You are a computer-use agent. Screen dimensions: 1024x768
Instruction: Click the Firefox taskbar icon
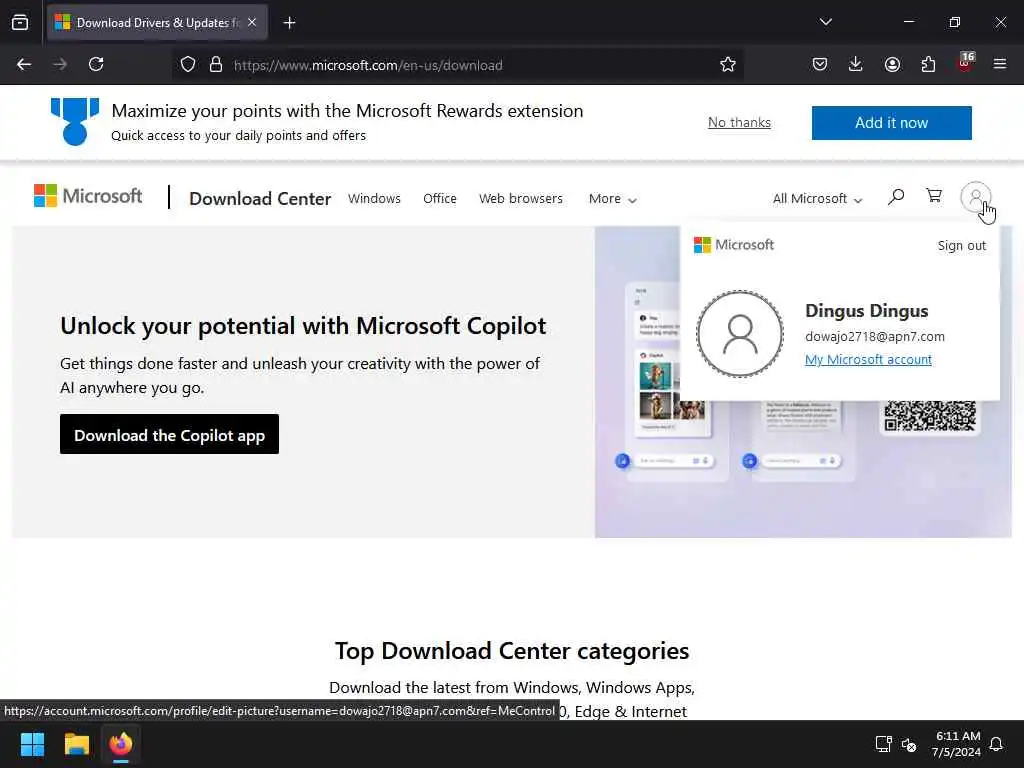point(121,744)
